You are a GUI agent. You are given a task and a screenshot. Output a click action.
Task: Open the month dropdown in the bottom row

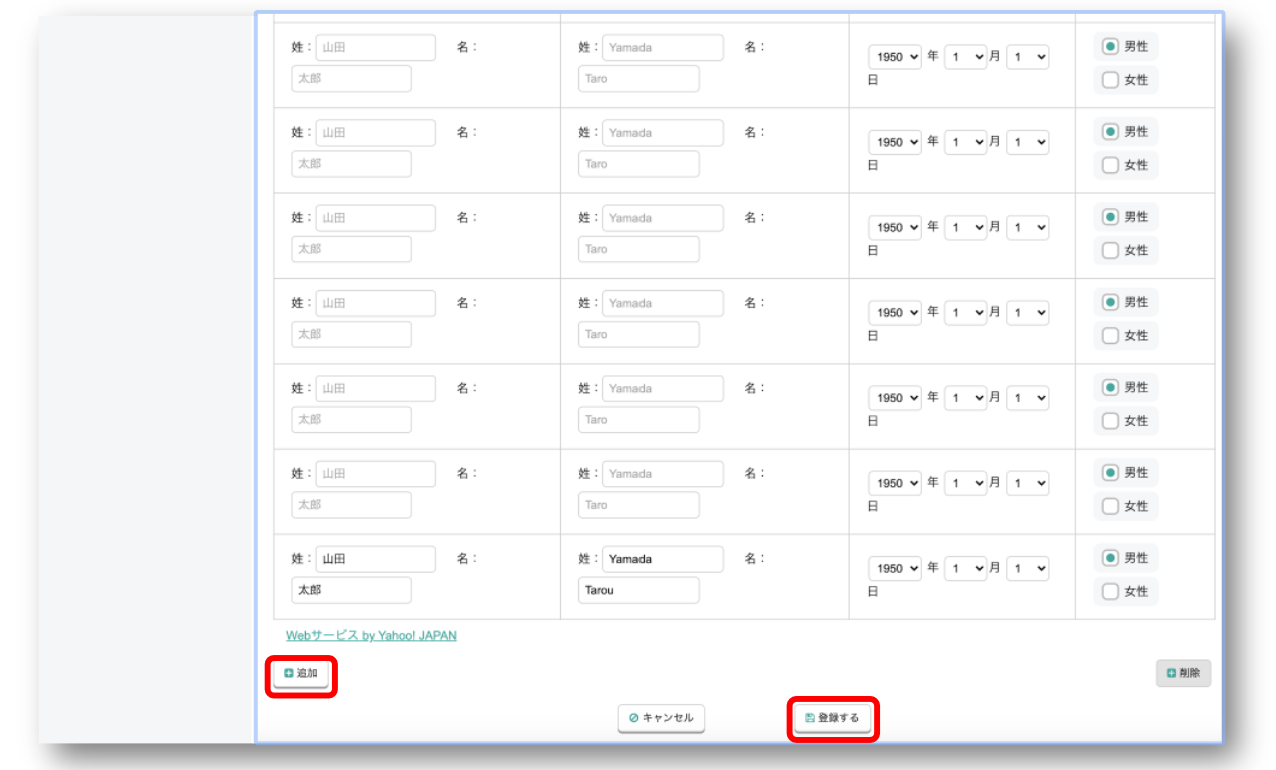tap(965, 568)
